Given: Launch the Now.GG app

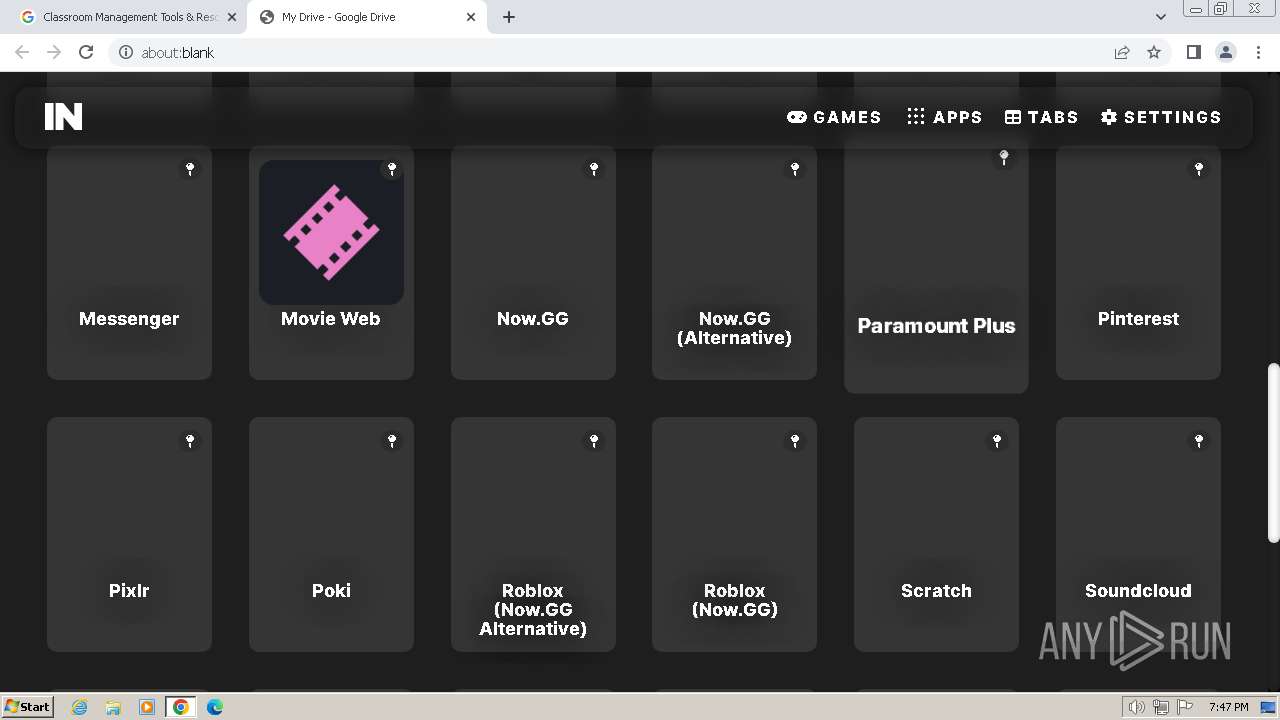Looking at the screenshot, I should 533,263.
